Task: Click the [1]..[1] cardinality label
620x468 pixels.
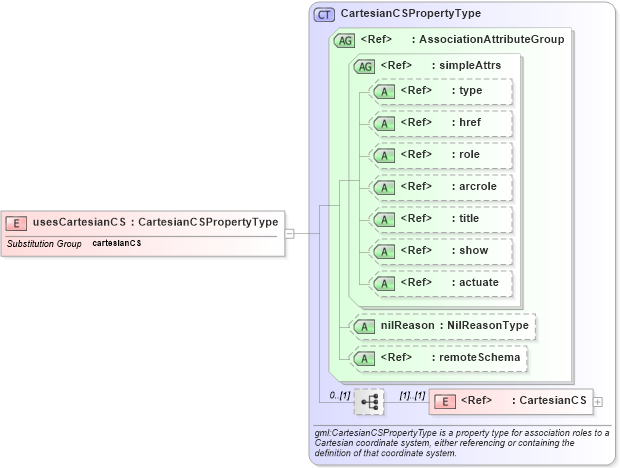Action: (x=412, y=396)
